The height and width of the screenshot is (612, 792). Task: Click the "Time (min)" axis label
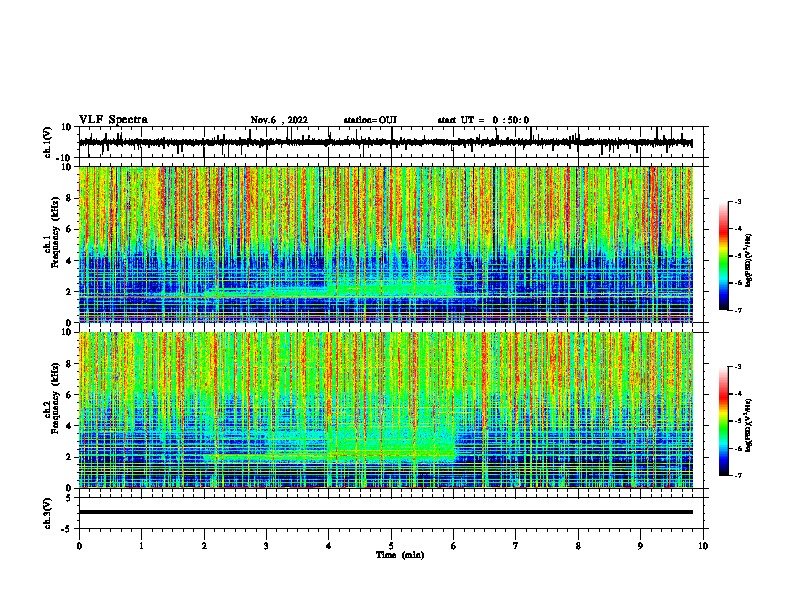click(400, 555)
